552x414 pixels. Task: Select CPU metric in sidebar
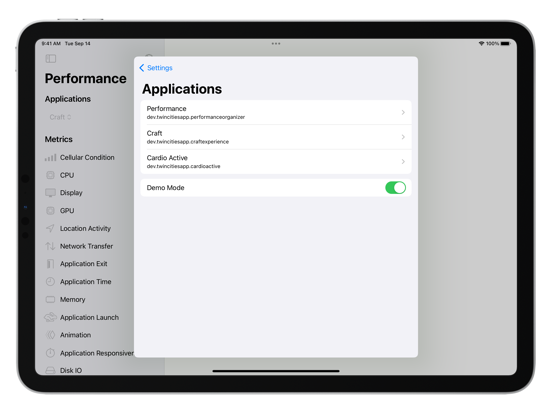point(67,175)
